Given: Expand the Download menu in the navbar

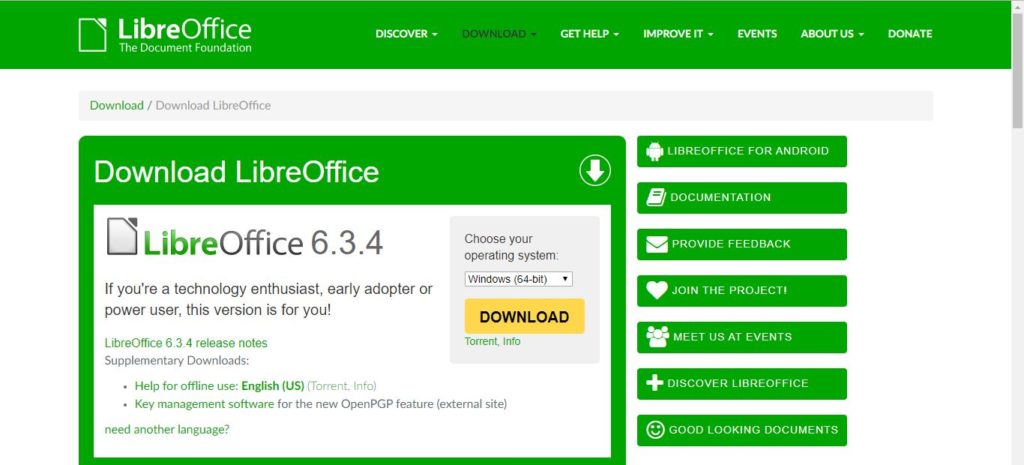Looking at the screenshot, I should tap(499, 34).
